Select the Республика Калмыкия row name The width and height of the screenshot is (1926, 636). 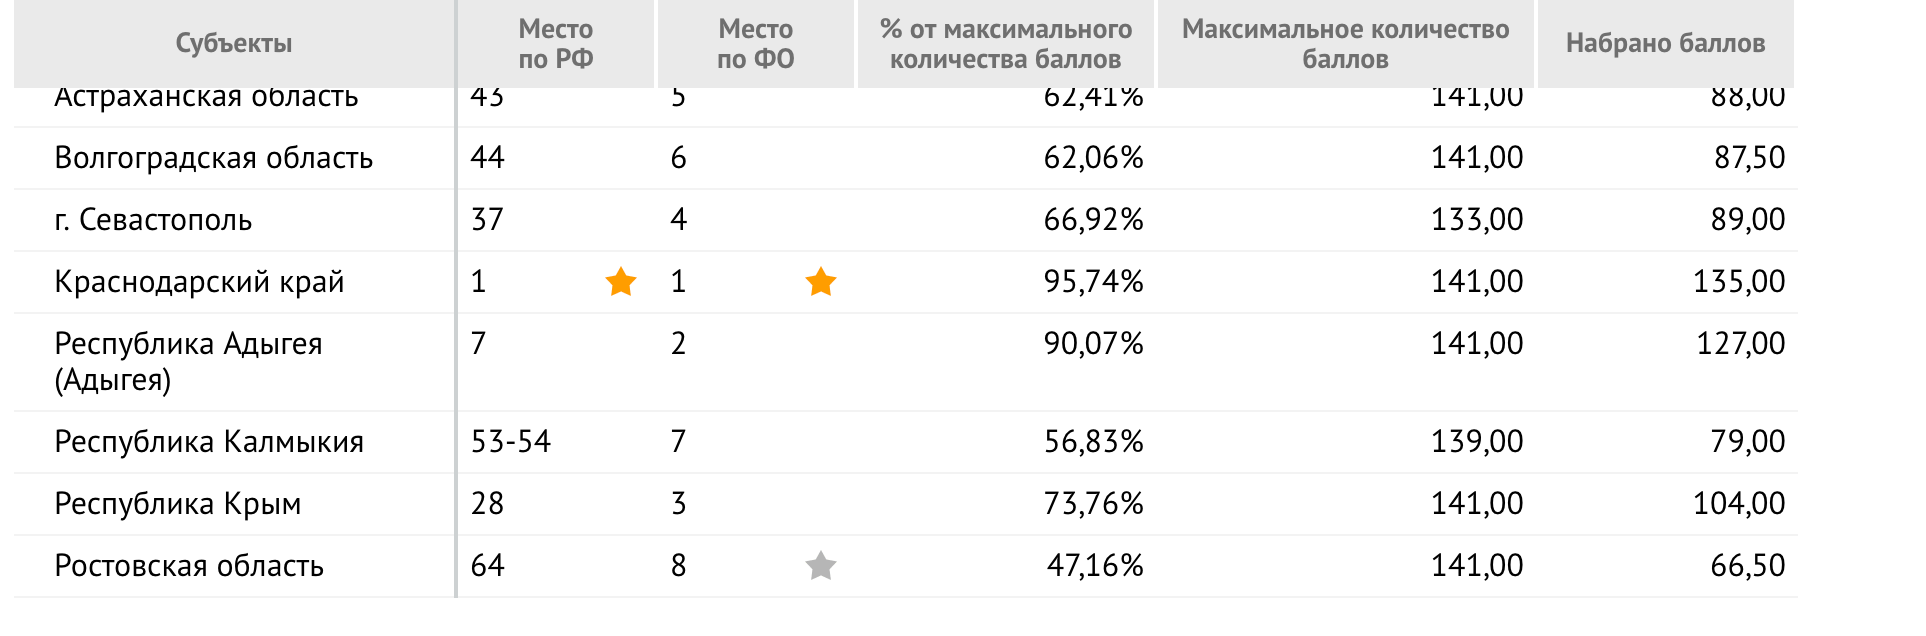tap(209, 442)
